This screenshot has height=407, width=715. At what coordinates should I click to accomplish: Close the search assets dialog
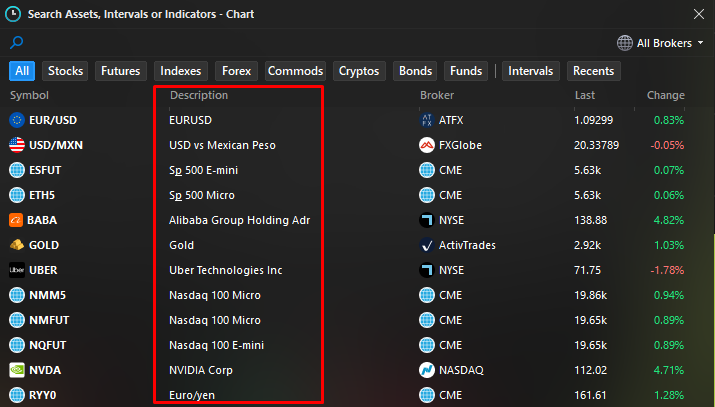[x=698, y=13]
